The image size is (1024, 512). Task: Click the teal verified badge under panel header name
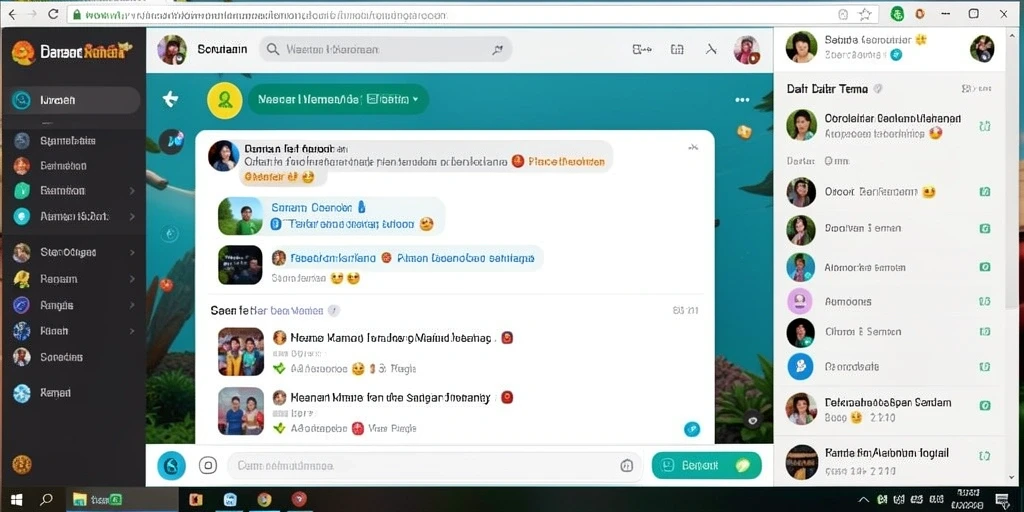click(x=897, y=56)
